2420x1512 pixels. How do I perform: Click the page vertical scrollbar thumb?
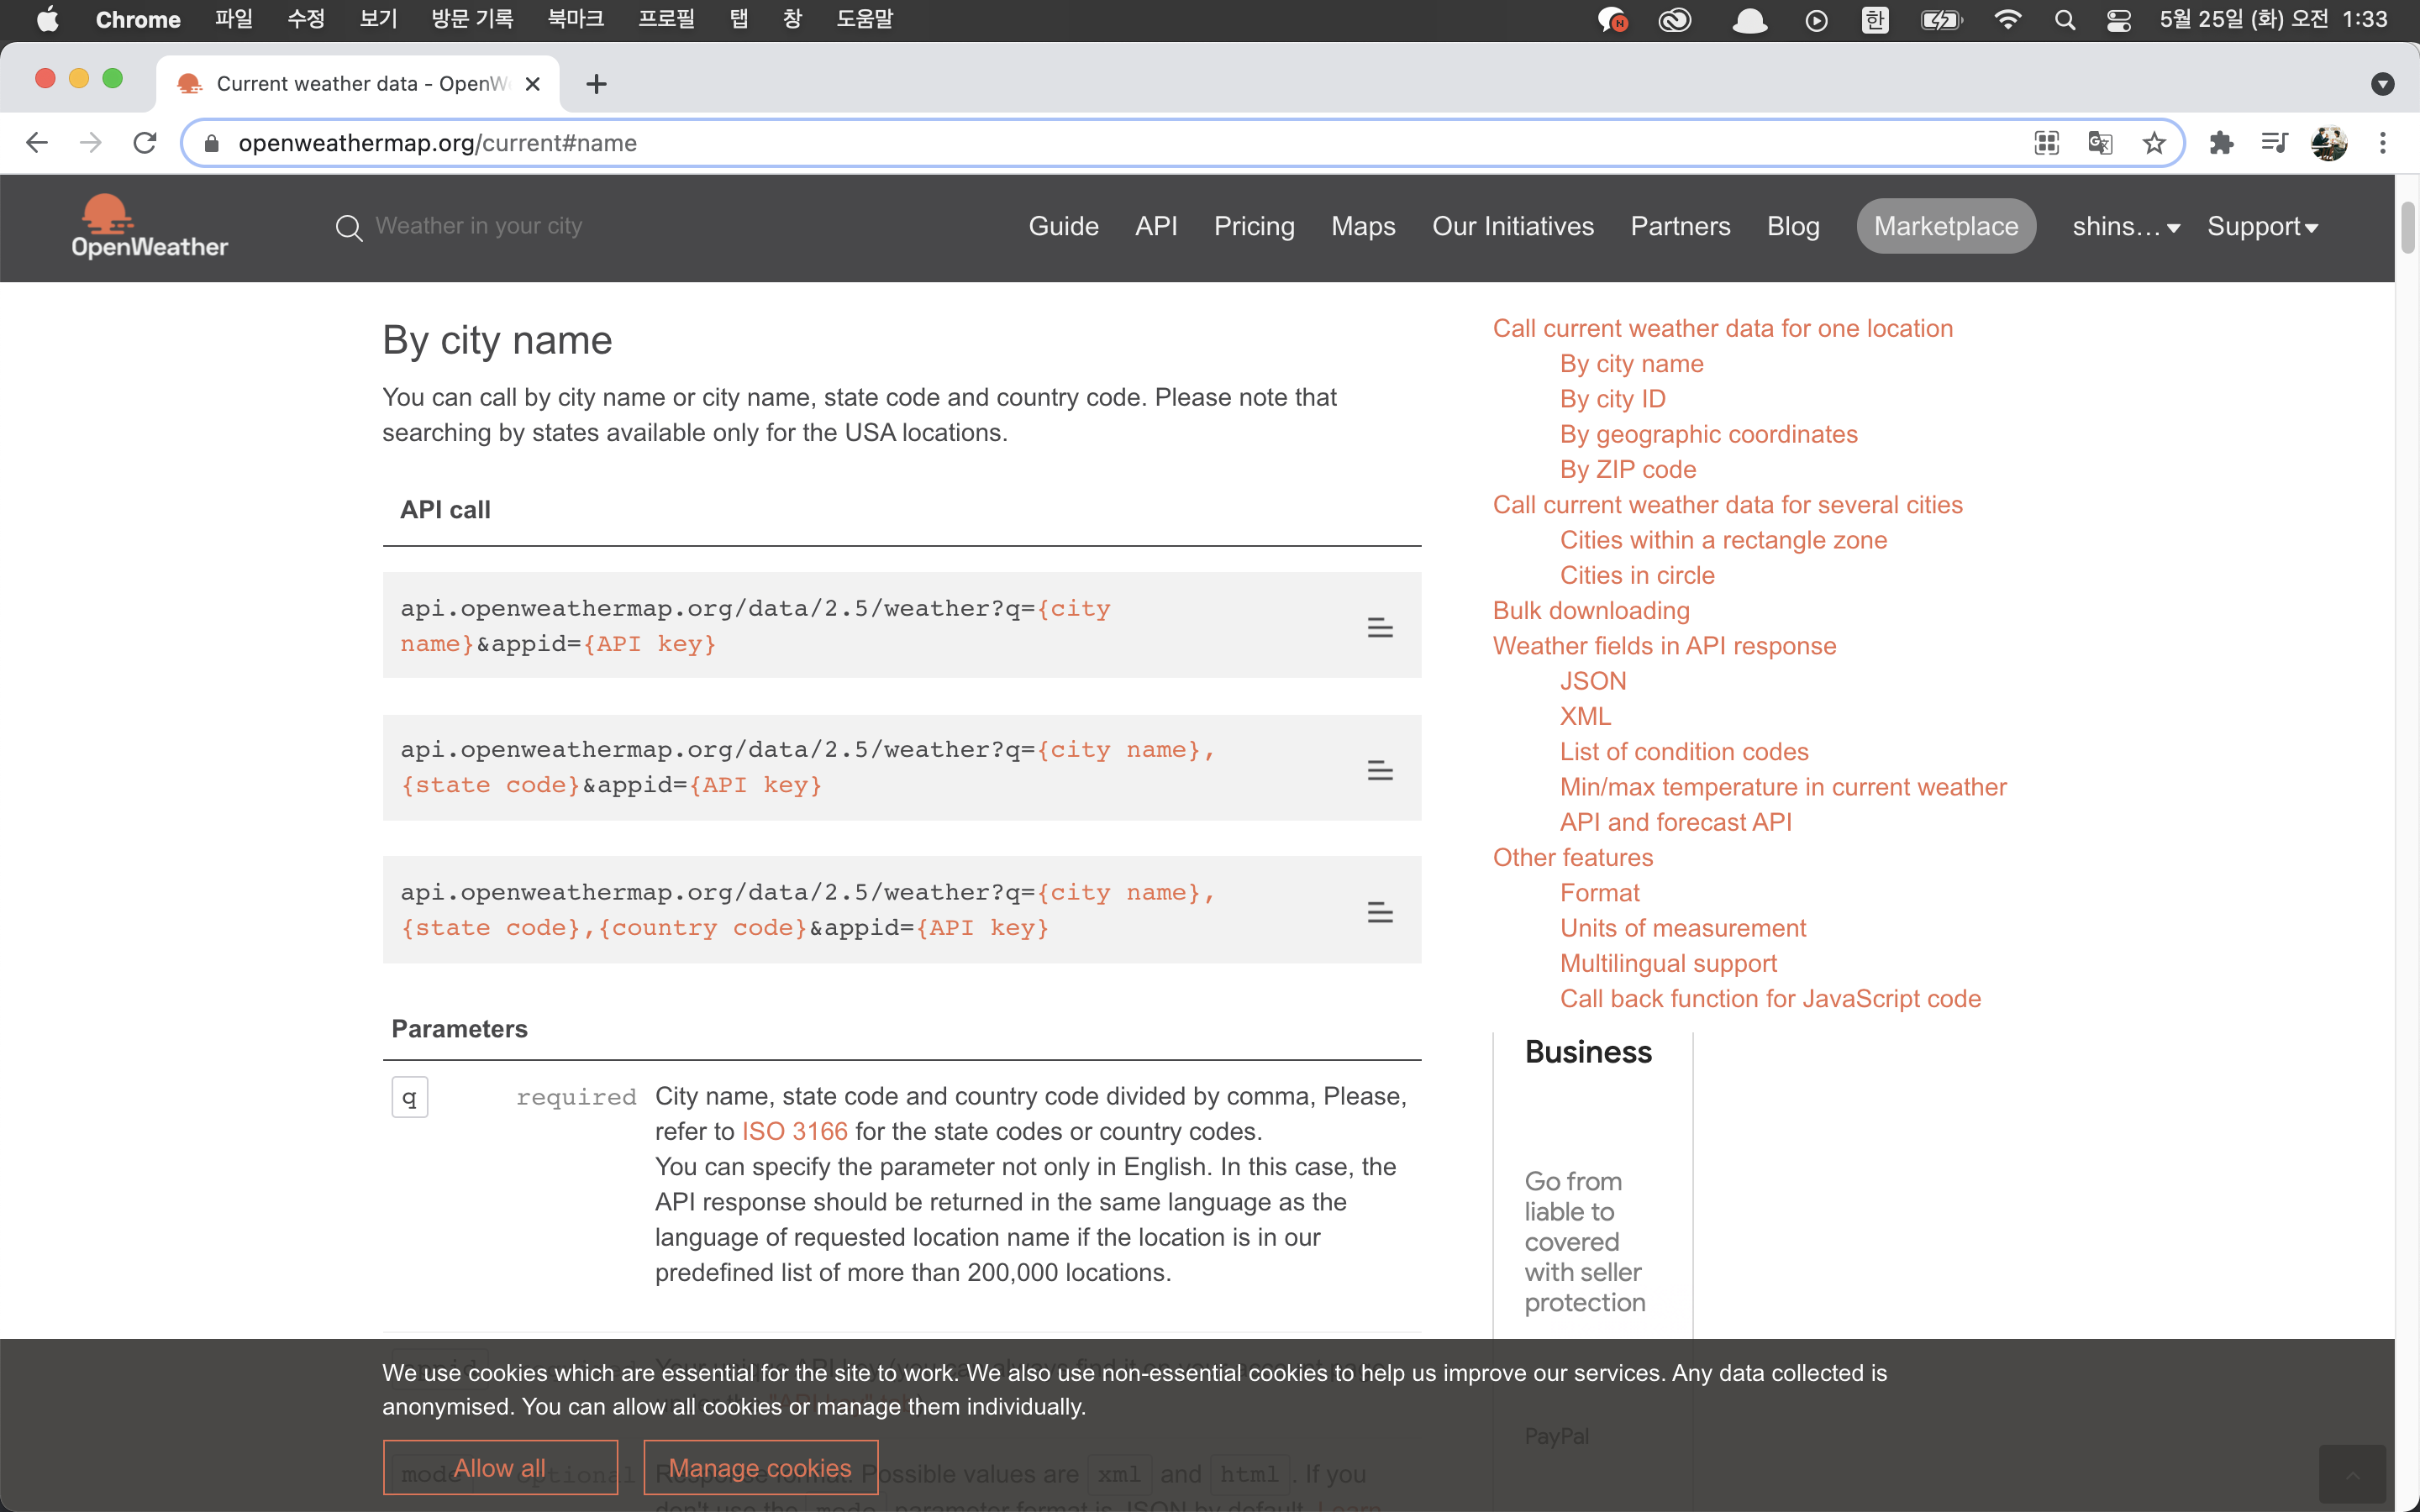click(x=2407, y=227)
